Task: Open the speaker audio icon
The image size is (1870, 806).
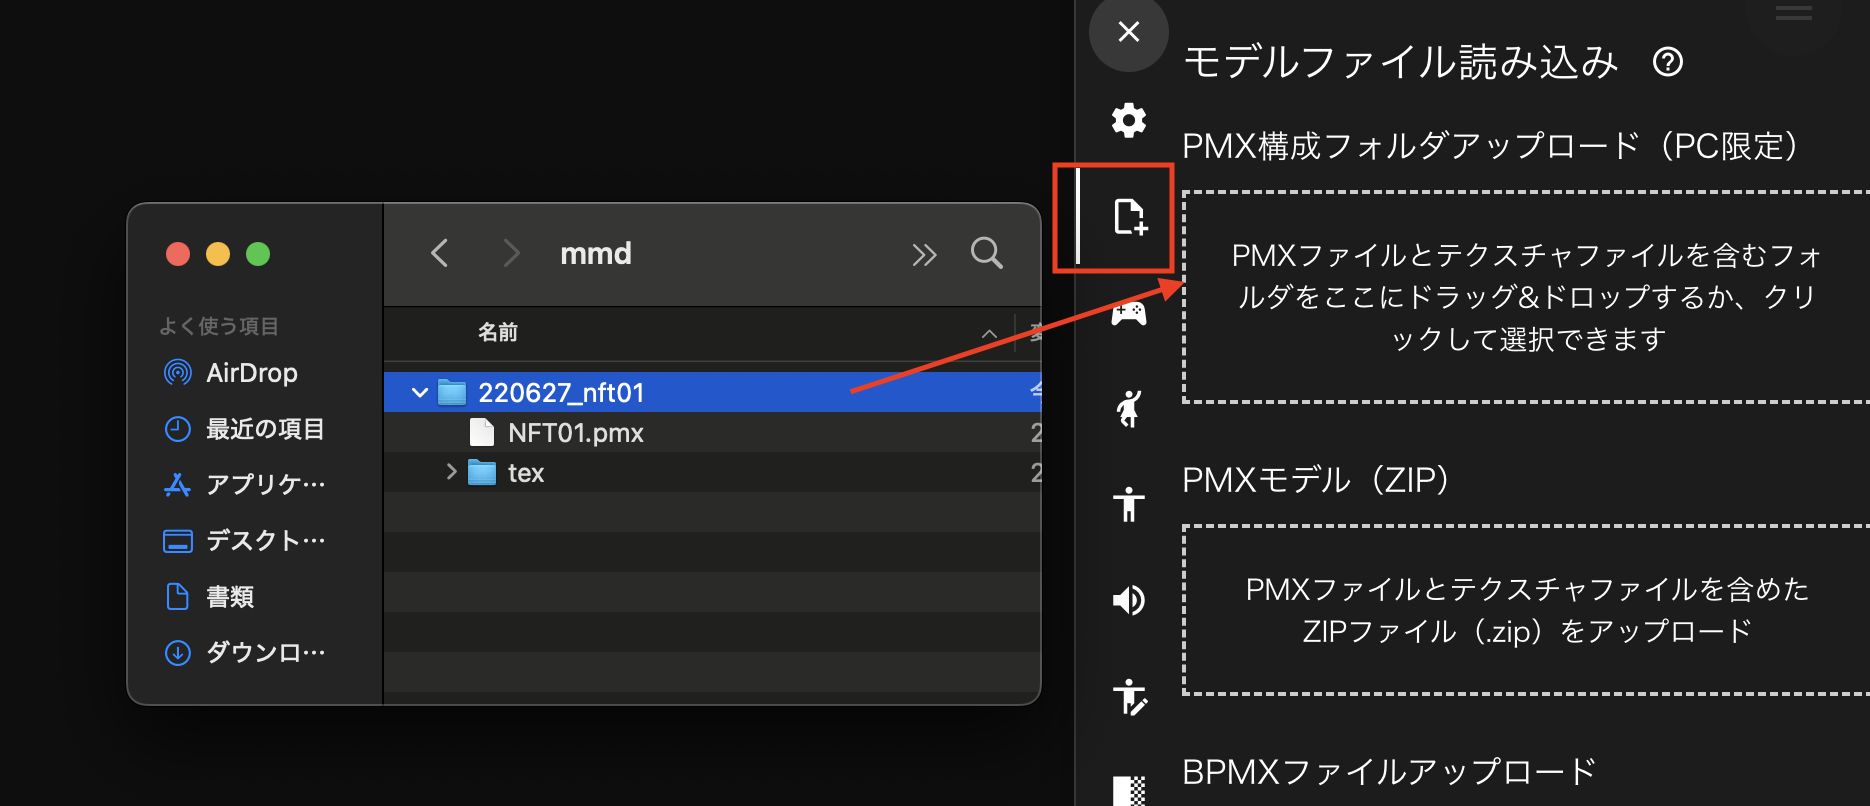Action: pos(1129,600)
